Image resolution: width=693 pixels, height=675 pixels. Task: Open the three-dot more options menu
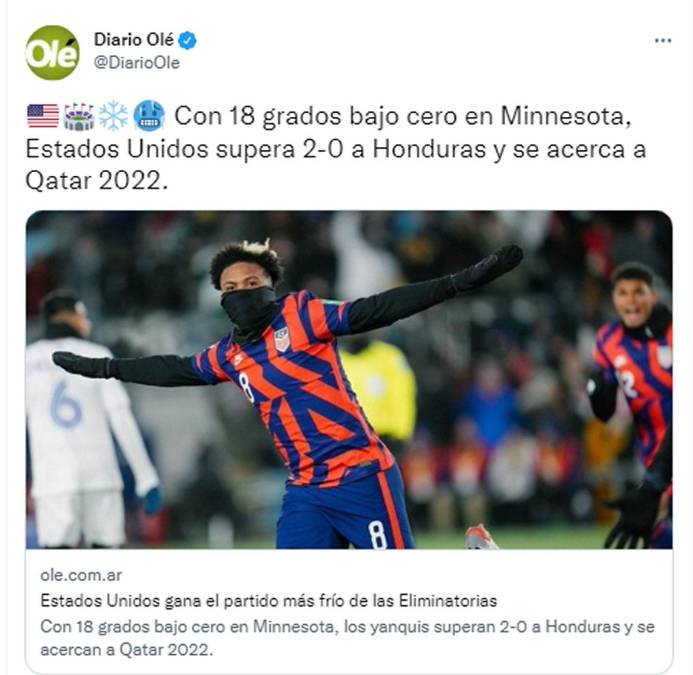(663, 41)
